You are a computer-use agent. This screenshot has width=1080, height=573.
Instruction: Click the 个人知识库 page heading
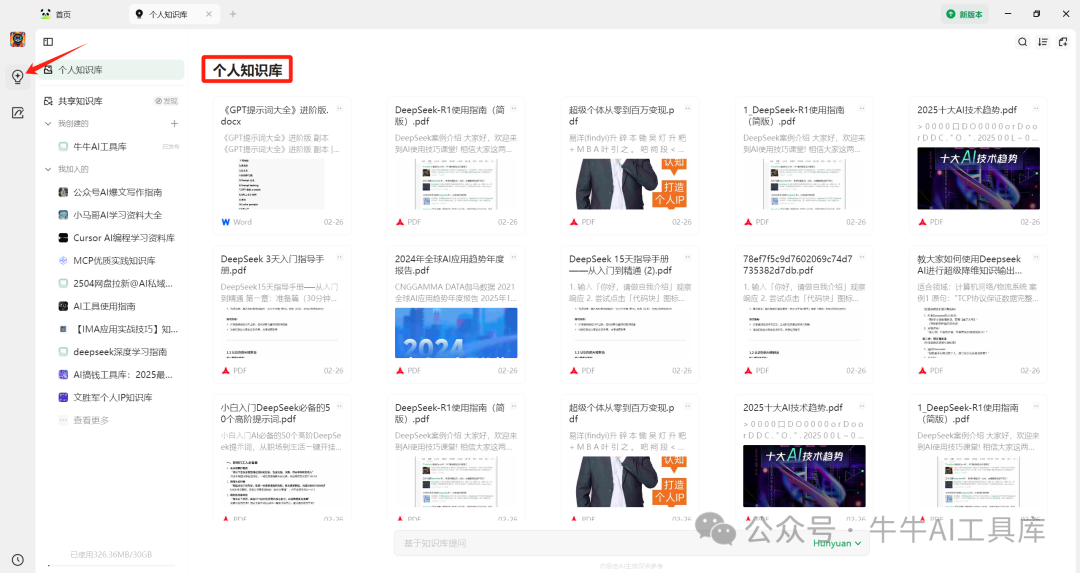[x=247, y=70]
